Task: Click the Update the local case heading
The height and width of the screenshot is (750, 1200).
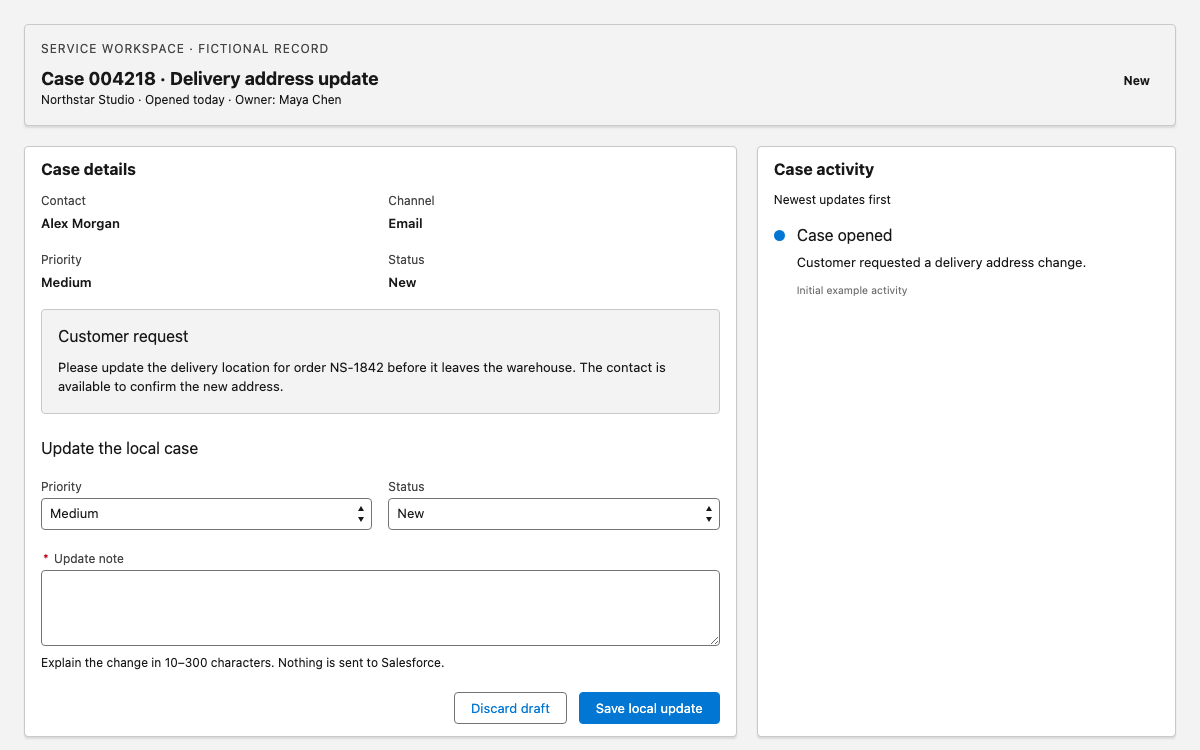Action: (x=119, y=449)
